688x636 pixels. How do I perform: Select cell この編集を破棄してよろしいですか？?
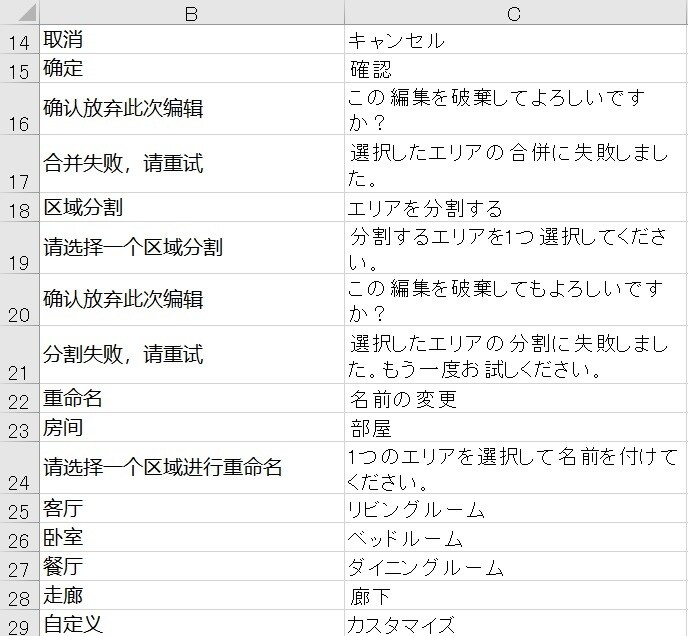coord(516,108)
